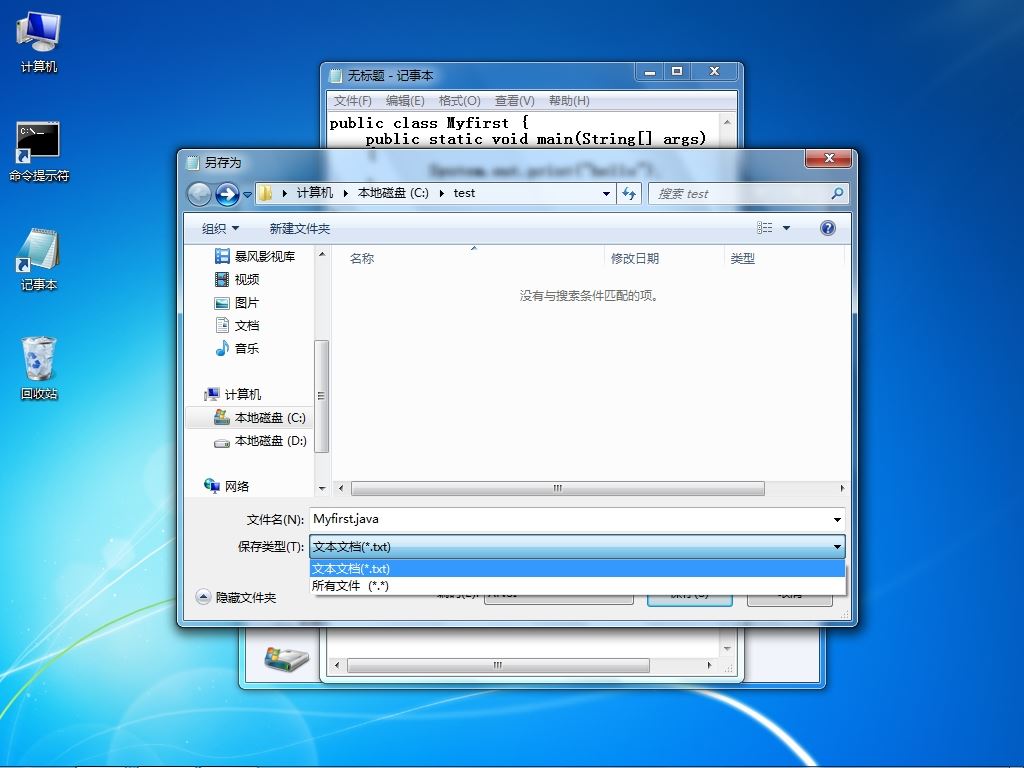The height and width of the screenshot is (768, 1024).
Task: Click the drive icon in background window
Action: pyautogui.click(x=285, y=658)
